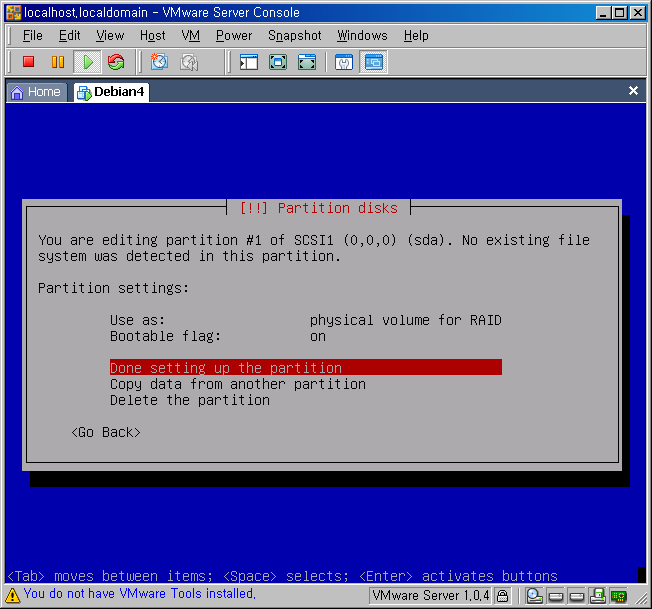
Task: Switch to the Home tab
Action: point(36,91)
